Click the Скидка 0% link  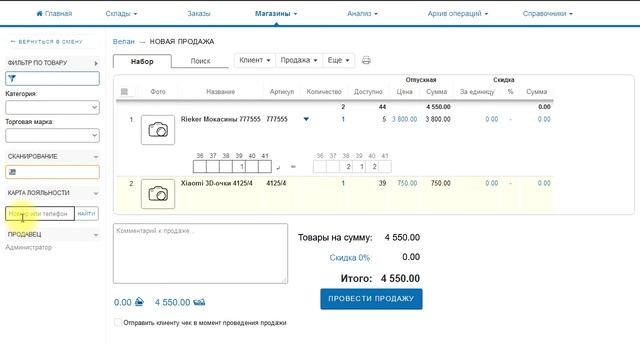tap(350, 258)
